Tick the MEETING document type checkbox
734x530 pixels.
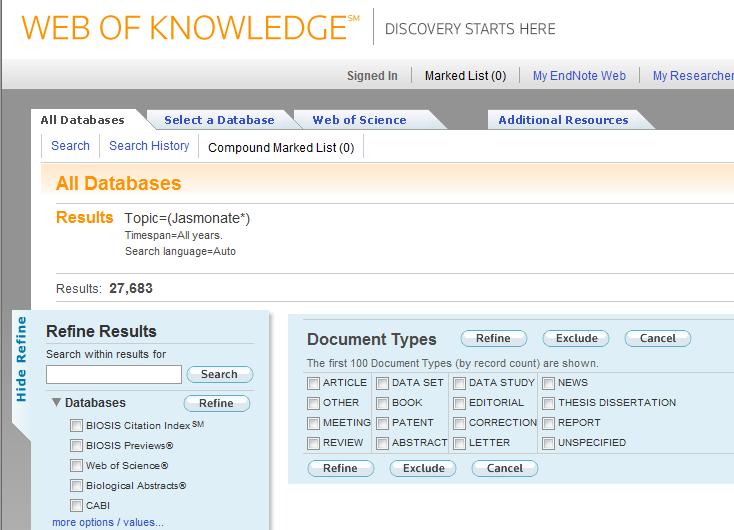pos(313,423)
